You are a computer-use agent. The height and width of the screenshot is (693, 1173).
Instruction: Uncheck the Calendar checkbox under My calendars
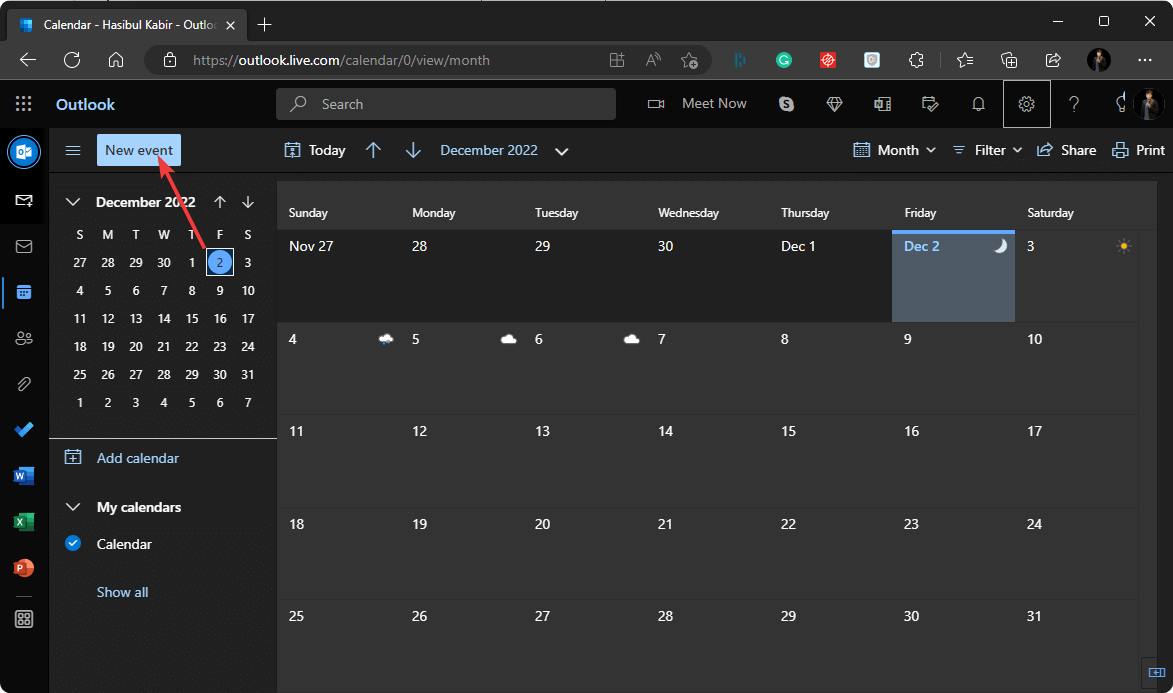(72, 544)
